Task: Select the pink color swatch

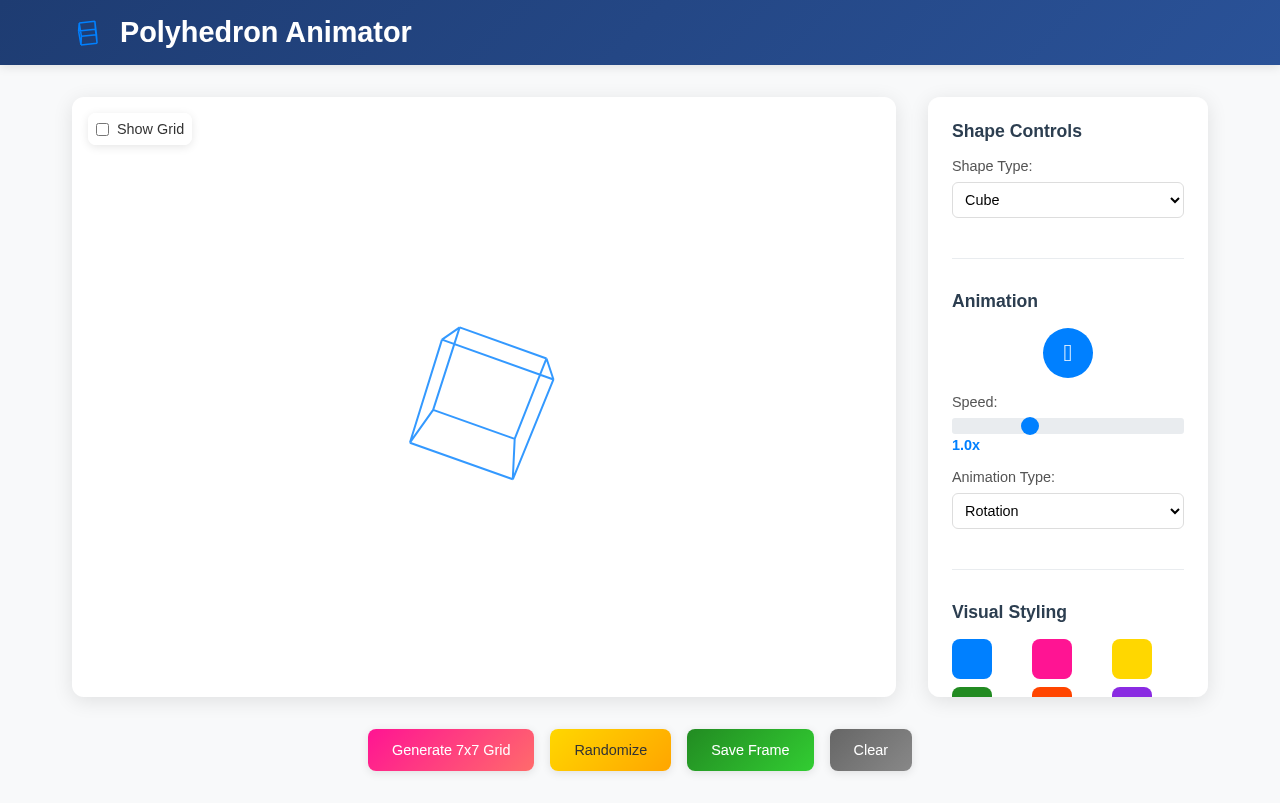Action: click(1051, 659)
